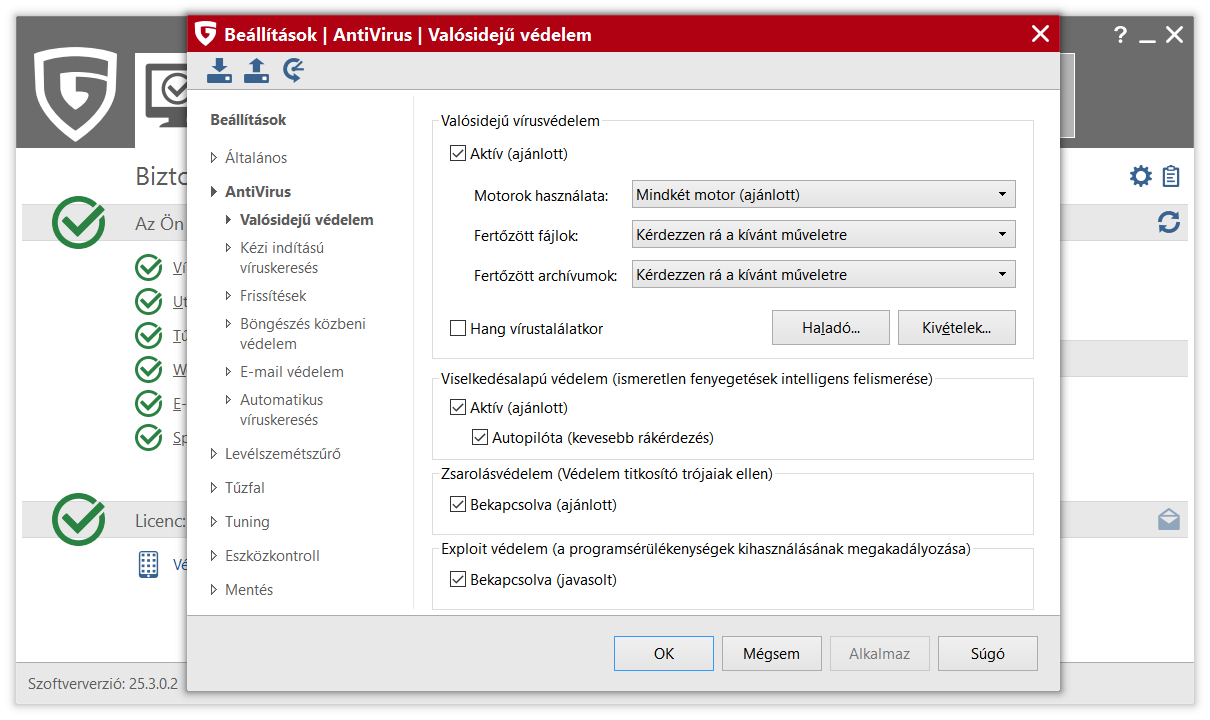Open the Kivételek... exceptions button
This screenshot has width=1210, height=720.
tap(957, 328)
